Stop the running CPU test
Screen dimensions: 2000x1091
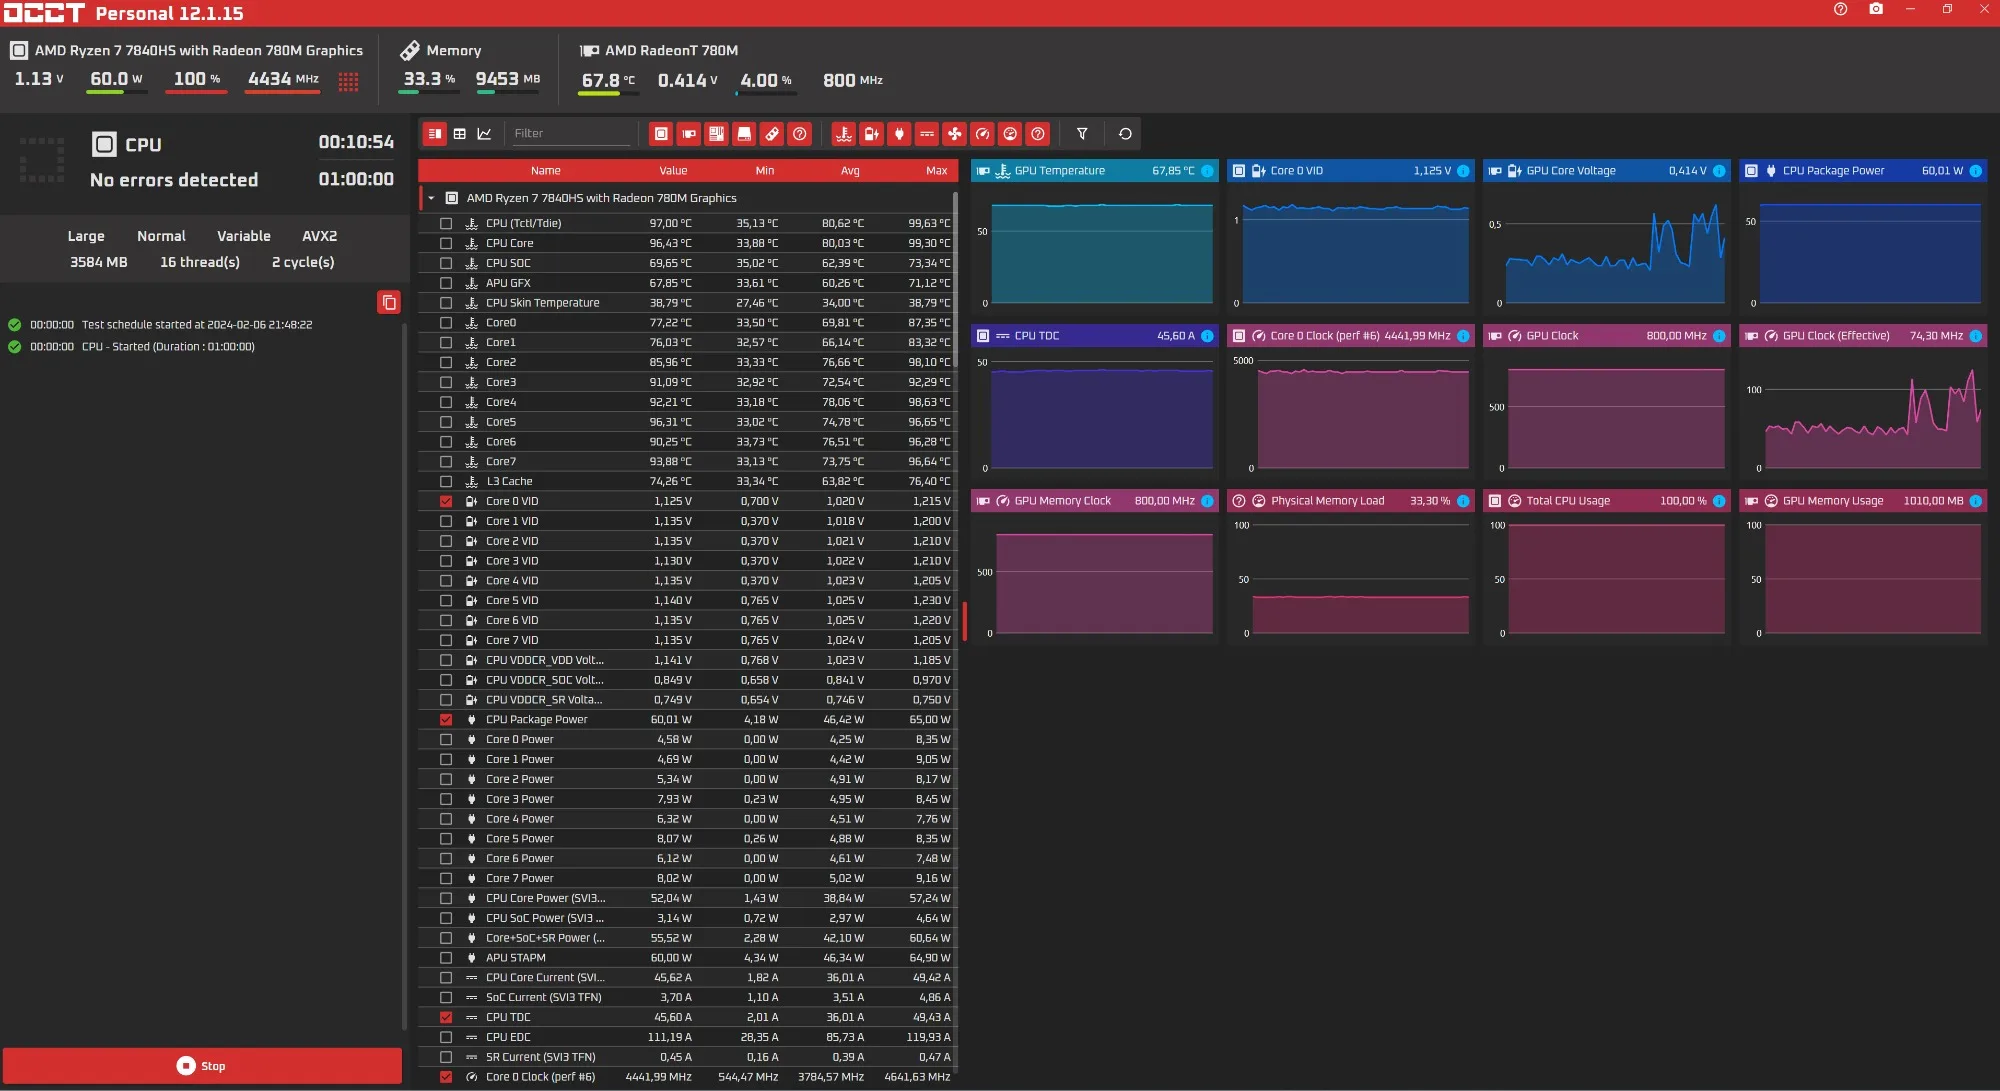(x=202, y=1066)
